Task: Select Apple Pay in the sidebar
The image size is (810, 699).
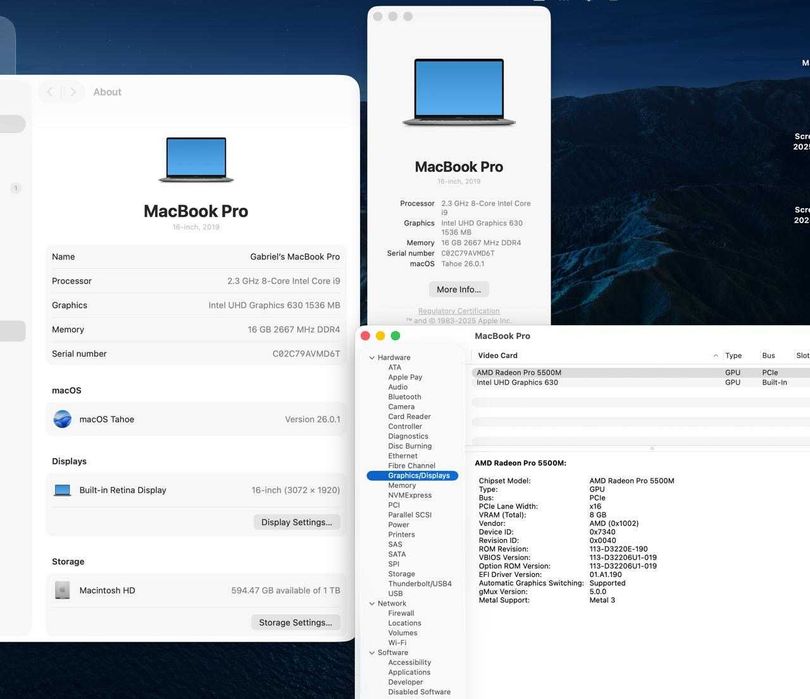Action: click(405, 377)
